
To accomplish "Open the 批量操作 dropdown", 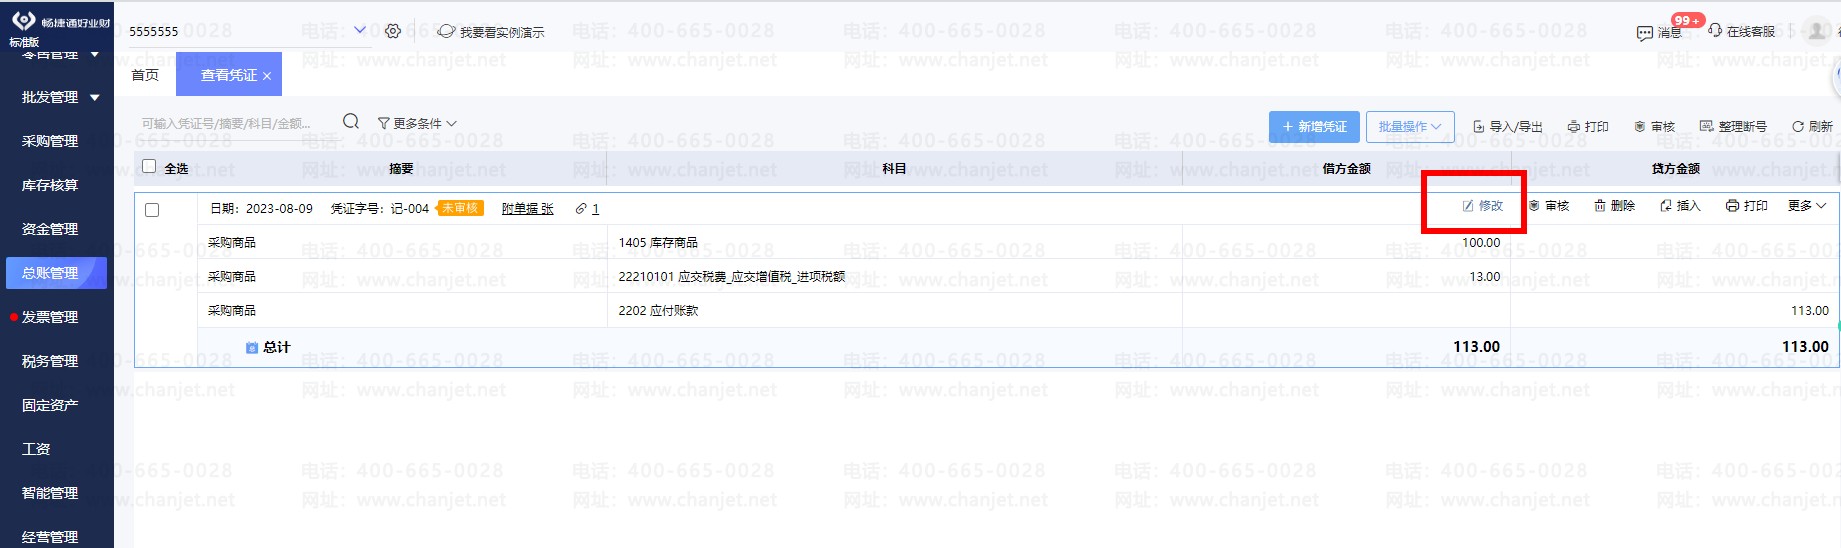I will pyautogui.click(x=1410, y=127).
